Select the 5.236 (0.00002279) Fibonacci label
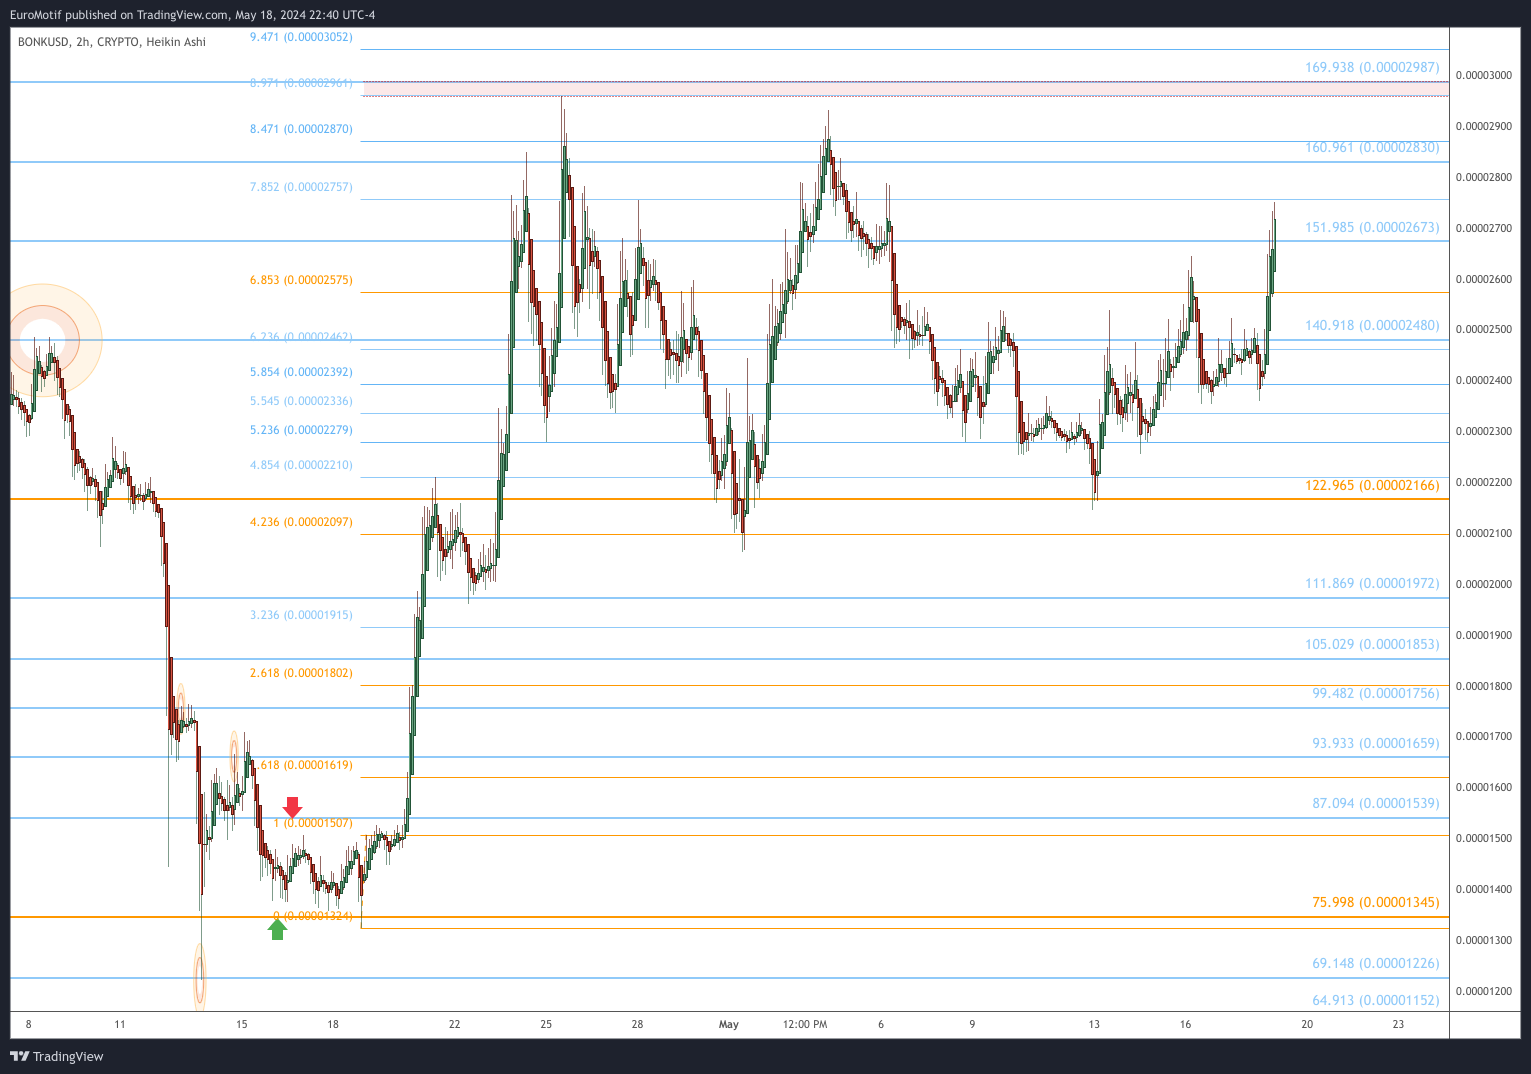This screenshot has width=1531, height=1074. [x=301, y=430]
